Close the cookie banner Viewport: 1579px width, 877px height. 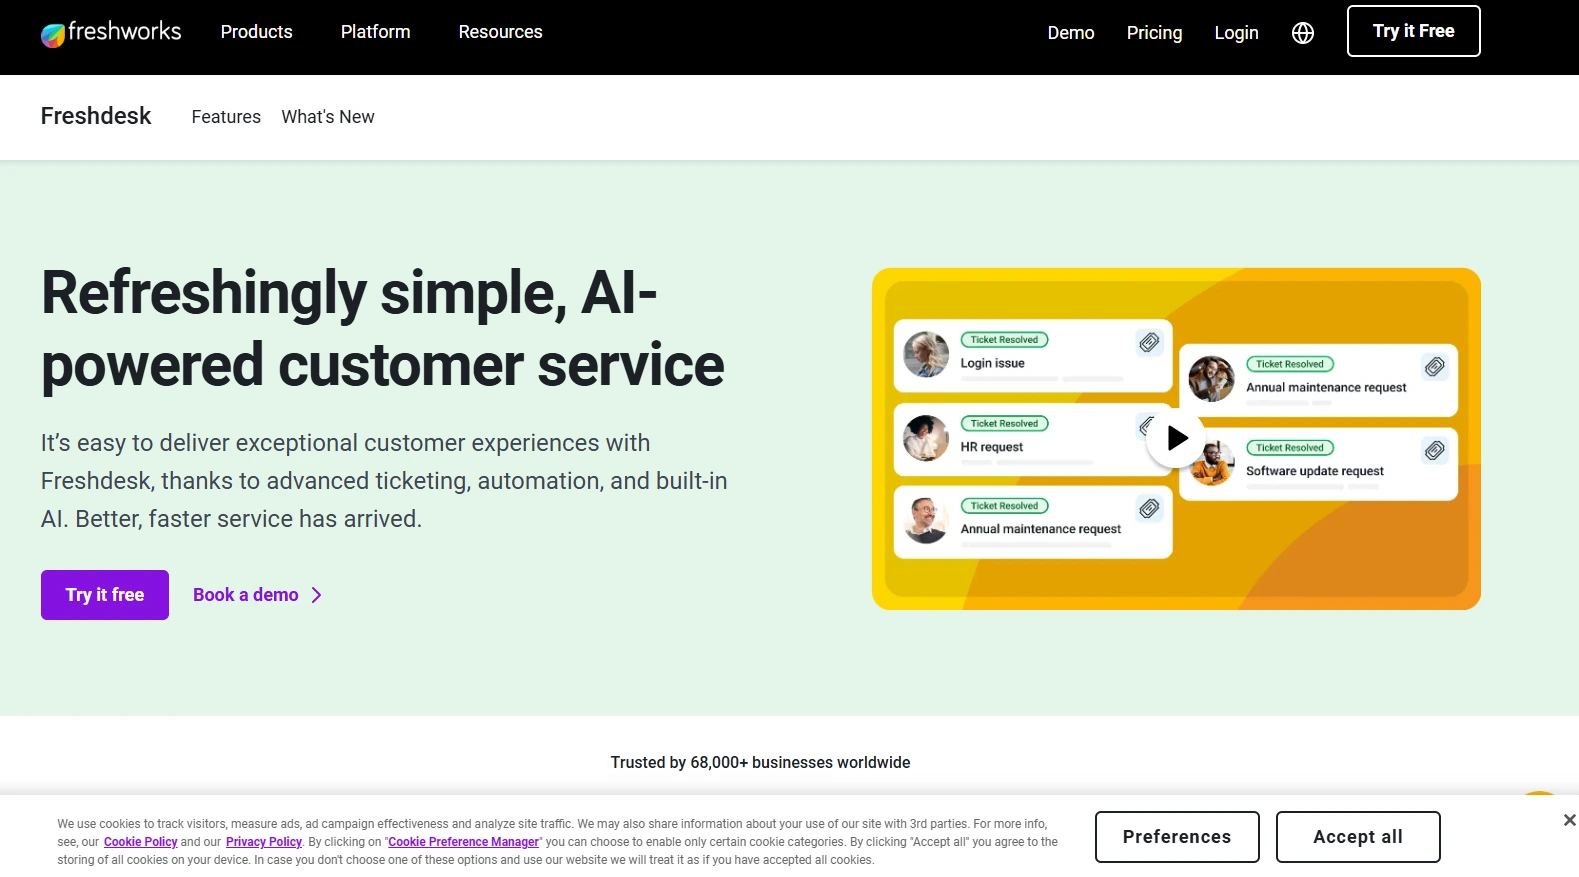click(1569, 820)
